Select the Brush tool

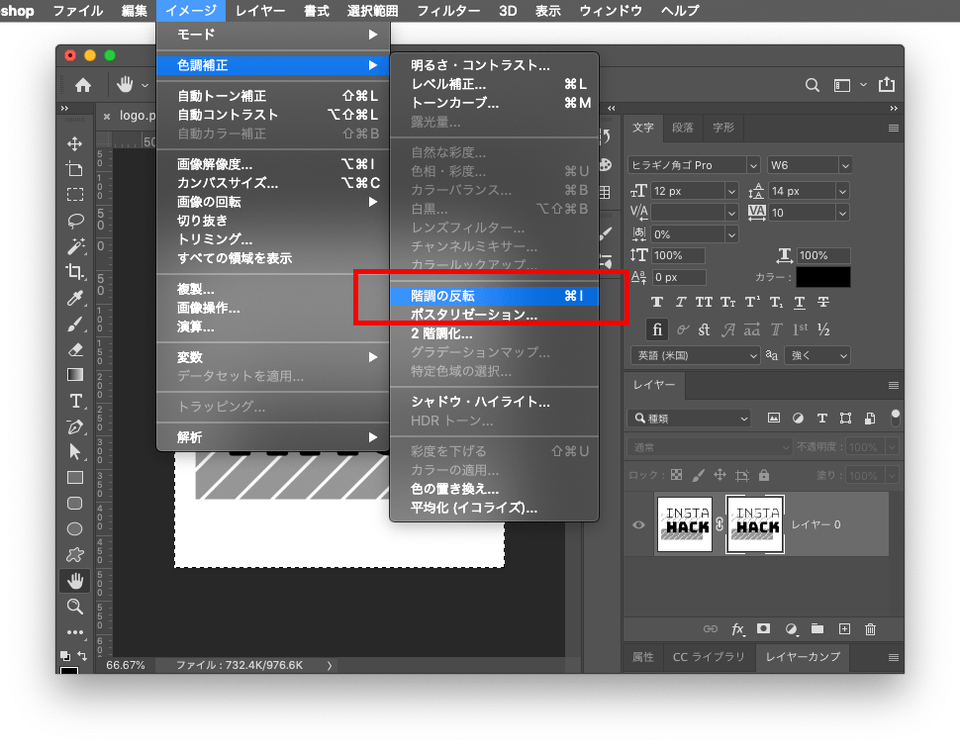(75, 324)
